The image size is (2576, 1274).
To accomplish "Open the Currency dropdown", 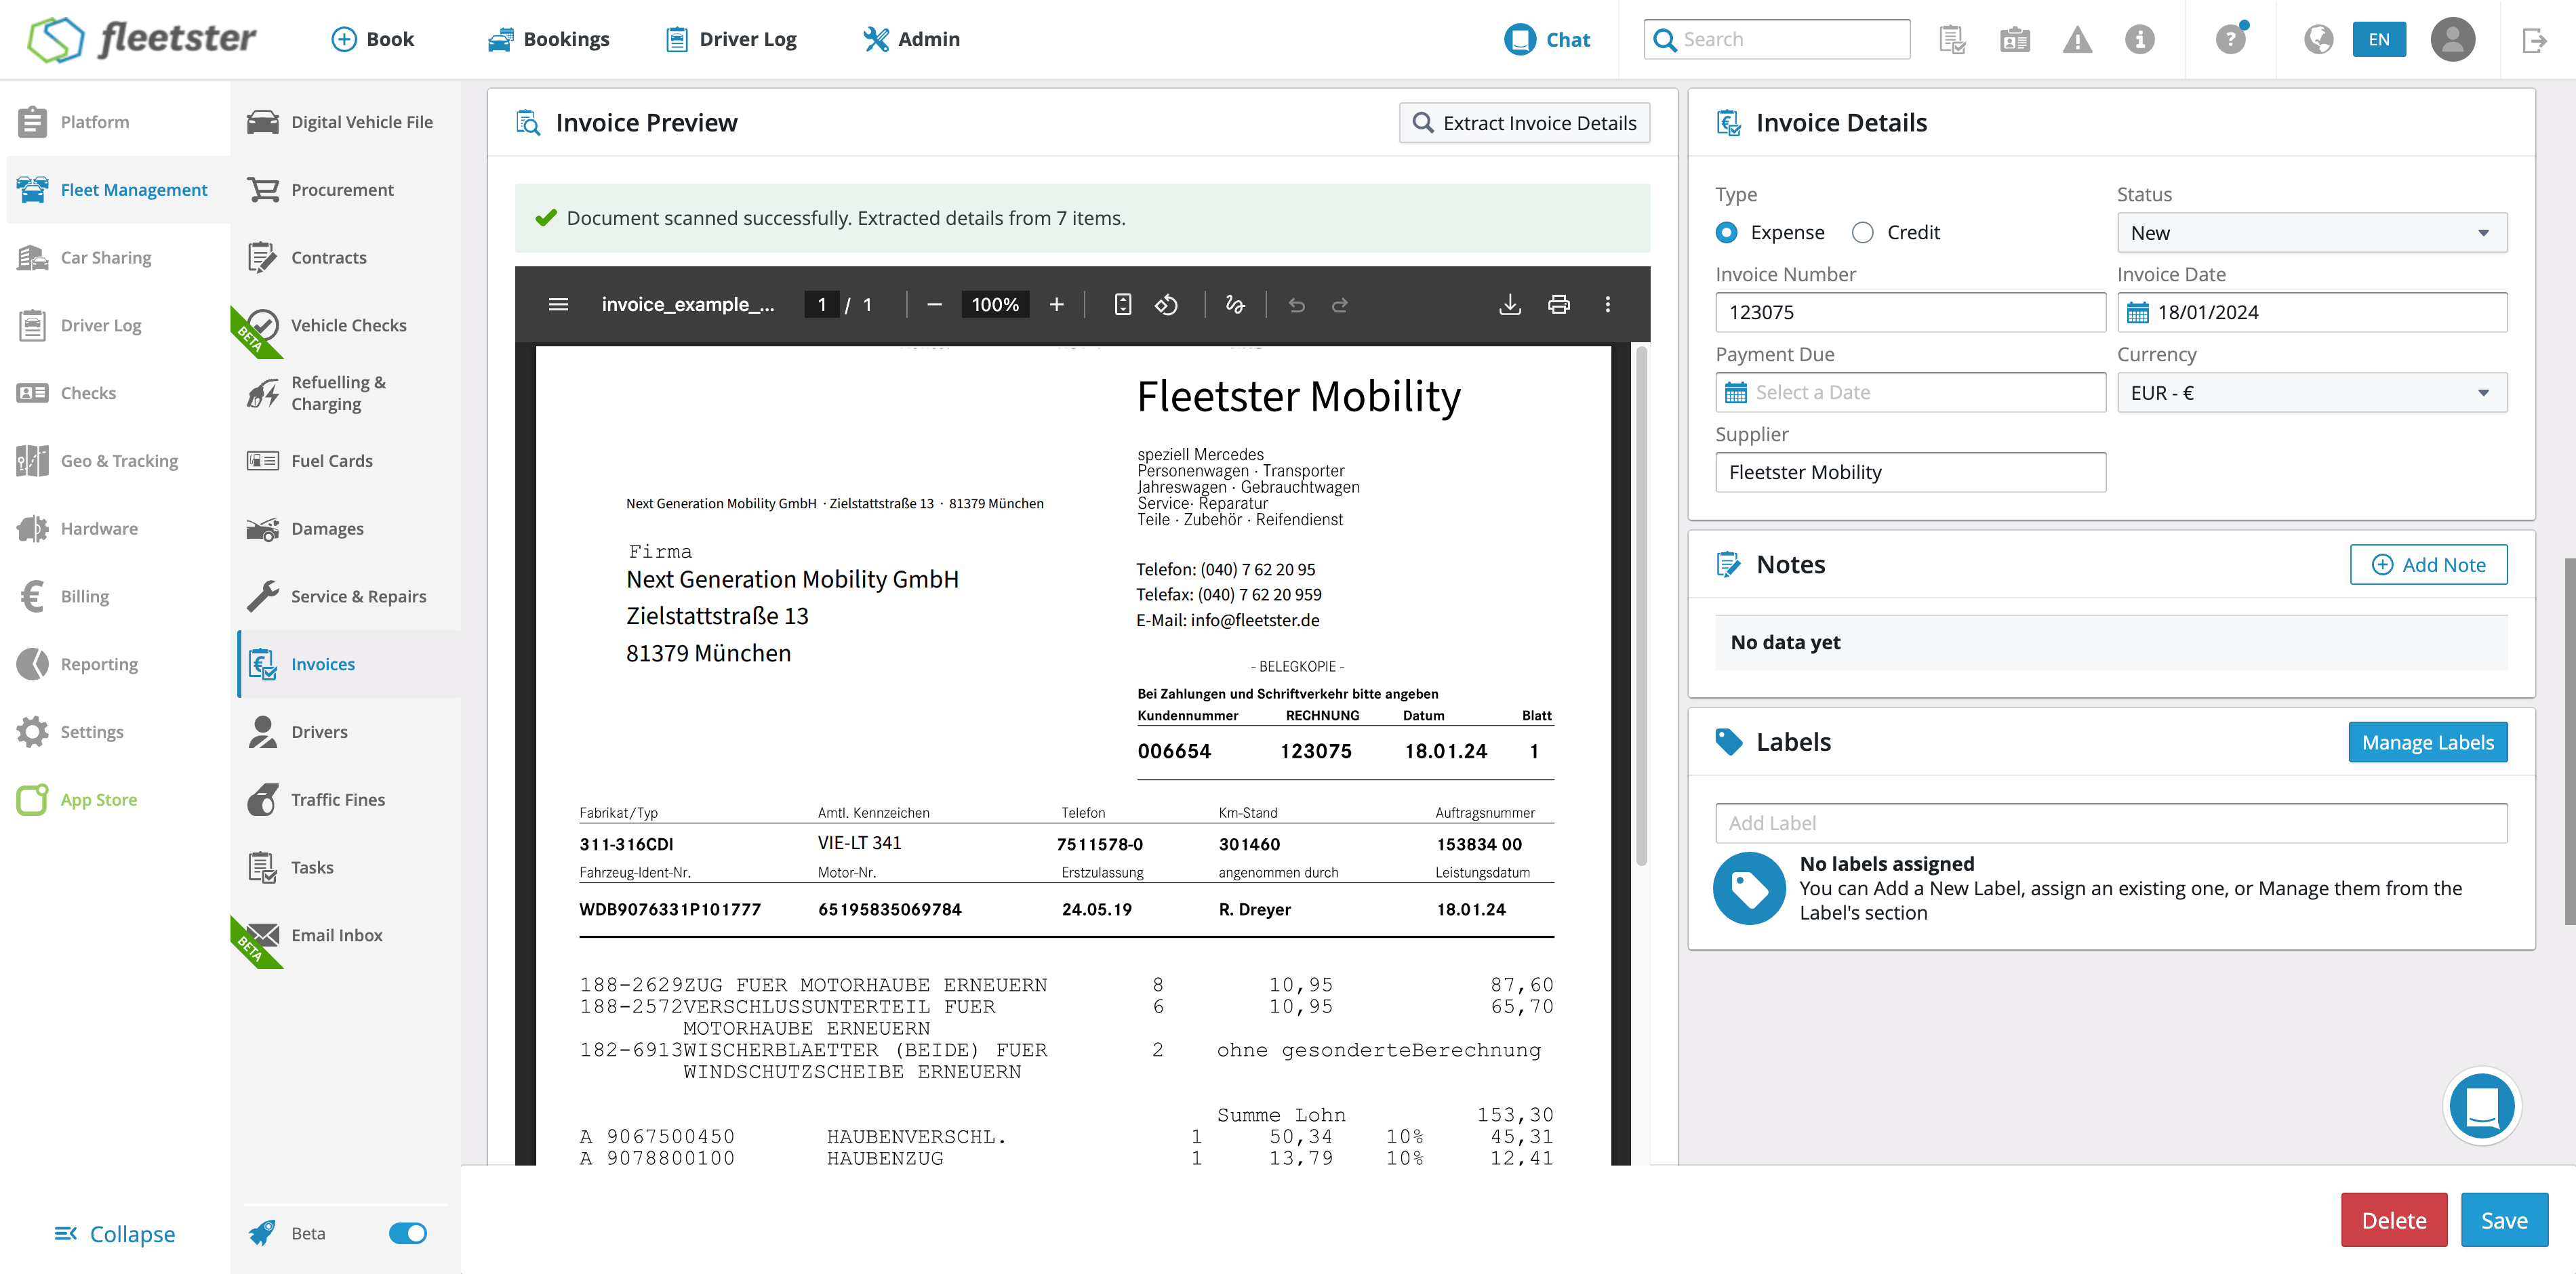I will 2311,393.
